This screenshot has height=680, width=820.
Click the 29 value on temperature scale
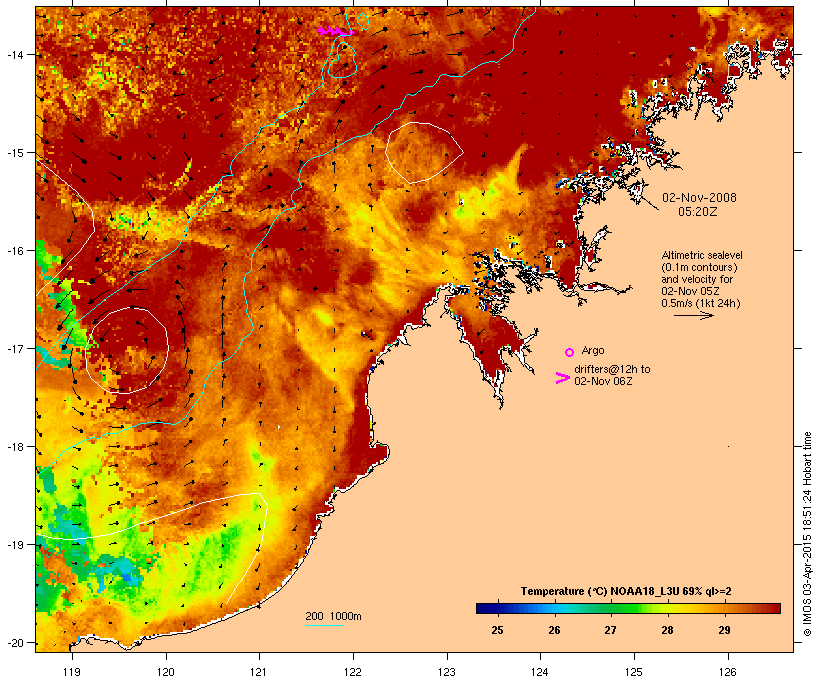click(x=724, y=630)
